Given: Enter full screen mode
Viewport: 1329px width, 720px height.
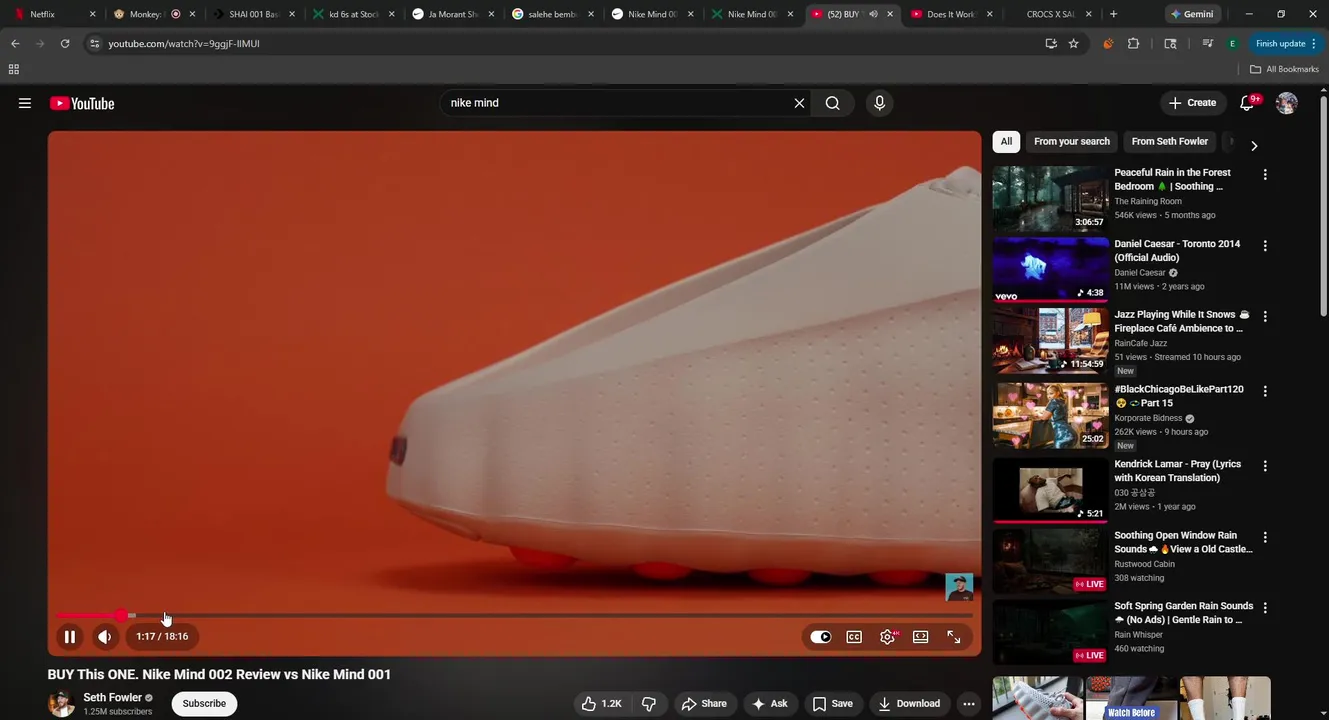Looking at the screenshot, I should coord(954,637).
